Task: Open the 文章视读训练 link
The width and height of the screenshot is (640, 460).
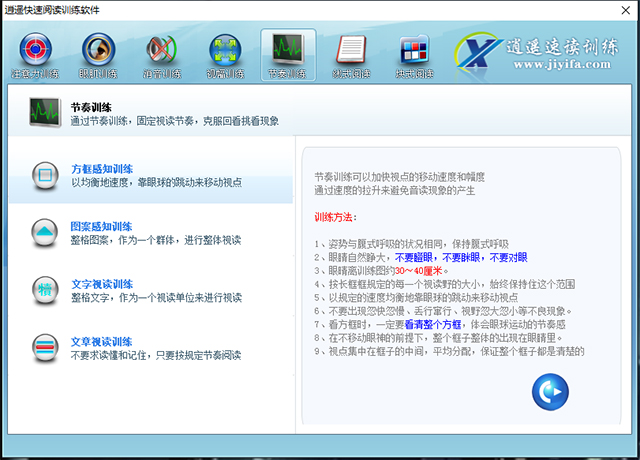Action: coord(102,342)
